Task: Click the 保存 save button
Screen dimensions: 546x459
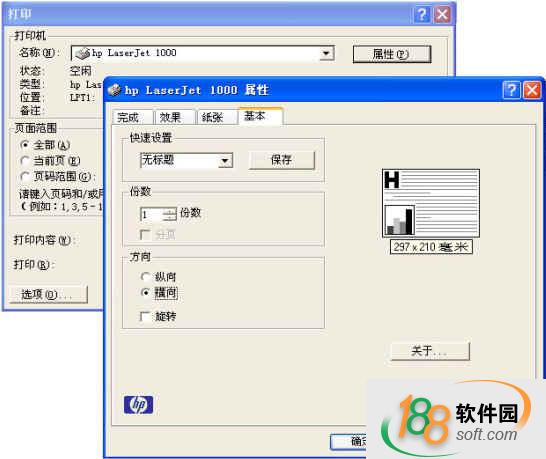Action: [282, 160]
